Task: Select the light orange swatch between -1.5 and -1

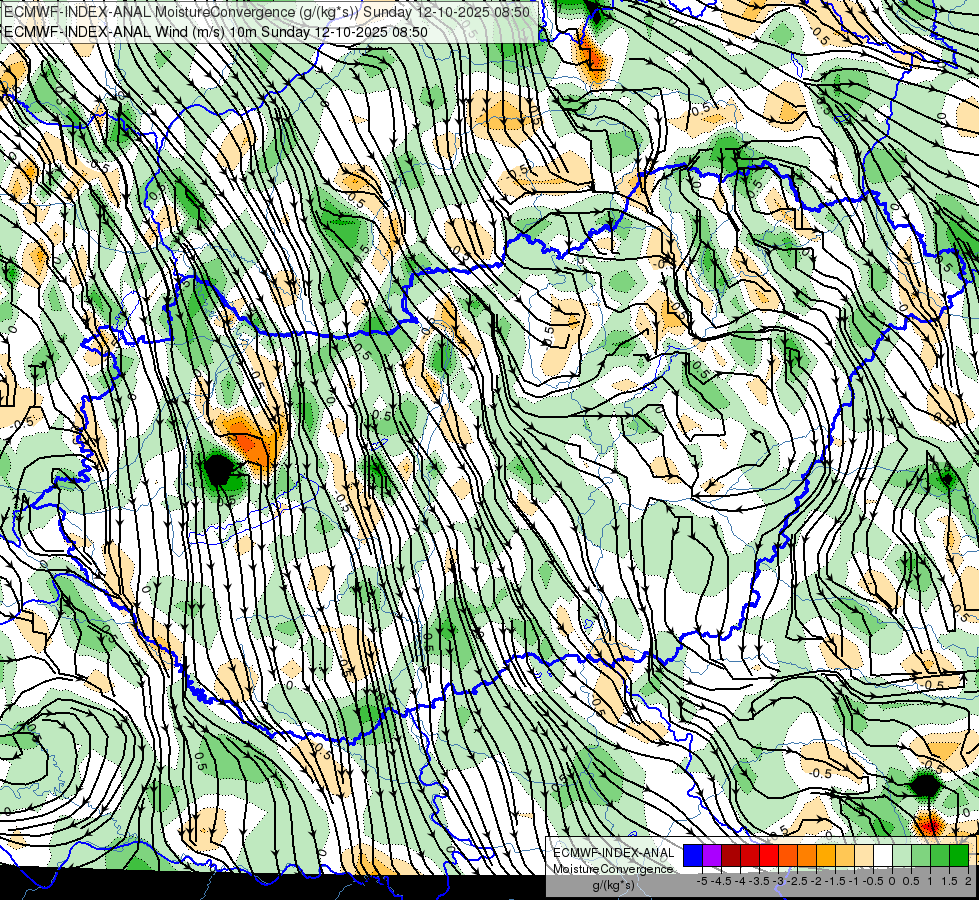Action: pyautogui.click(x=845, y=855)
